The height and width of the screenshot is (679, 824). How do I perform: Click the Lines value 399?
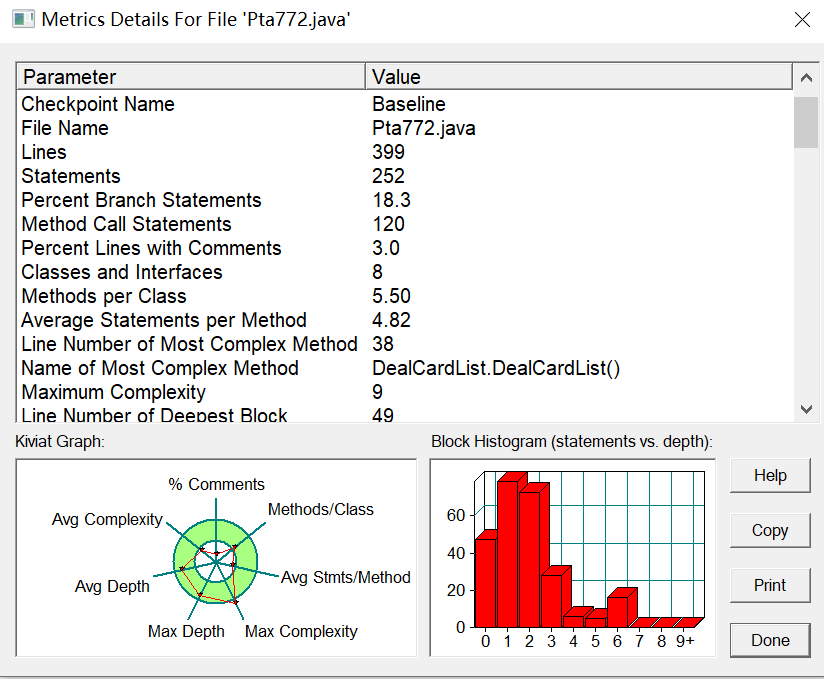[x=388, y=152]
